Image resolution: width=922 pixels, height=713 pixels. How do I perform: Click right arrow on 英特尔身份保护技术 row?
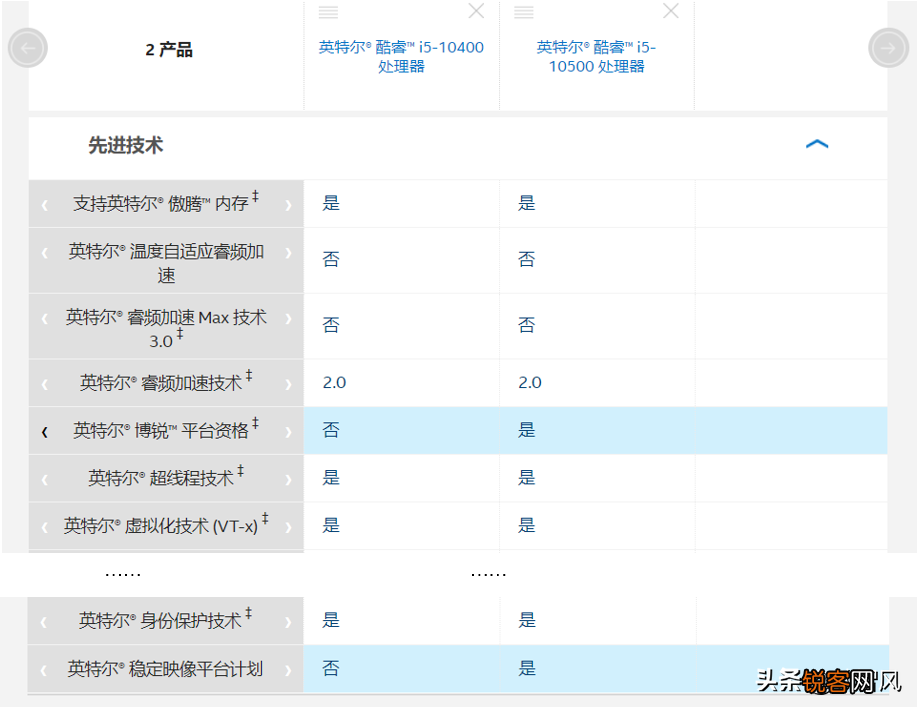[288, 621]
